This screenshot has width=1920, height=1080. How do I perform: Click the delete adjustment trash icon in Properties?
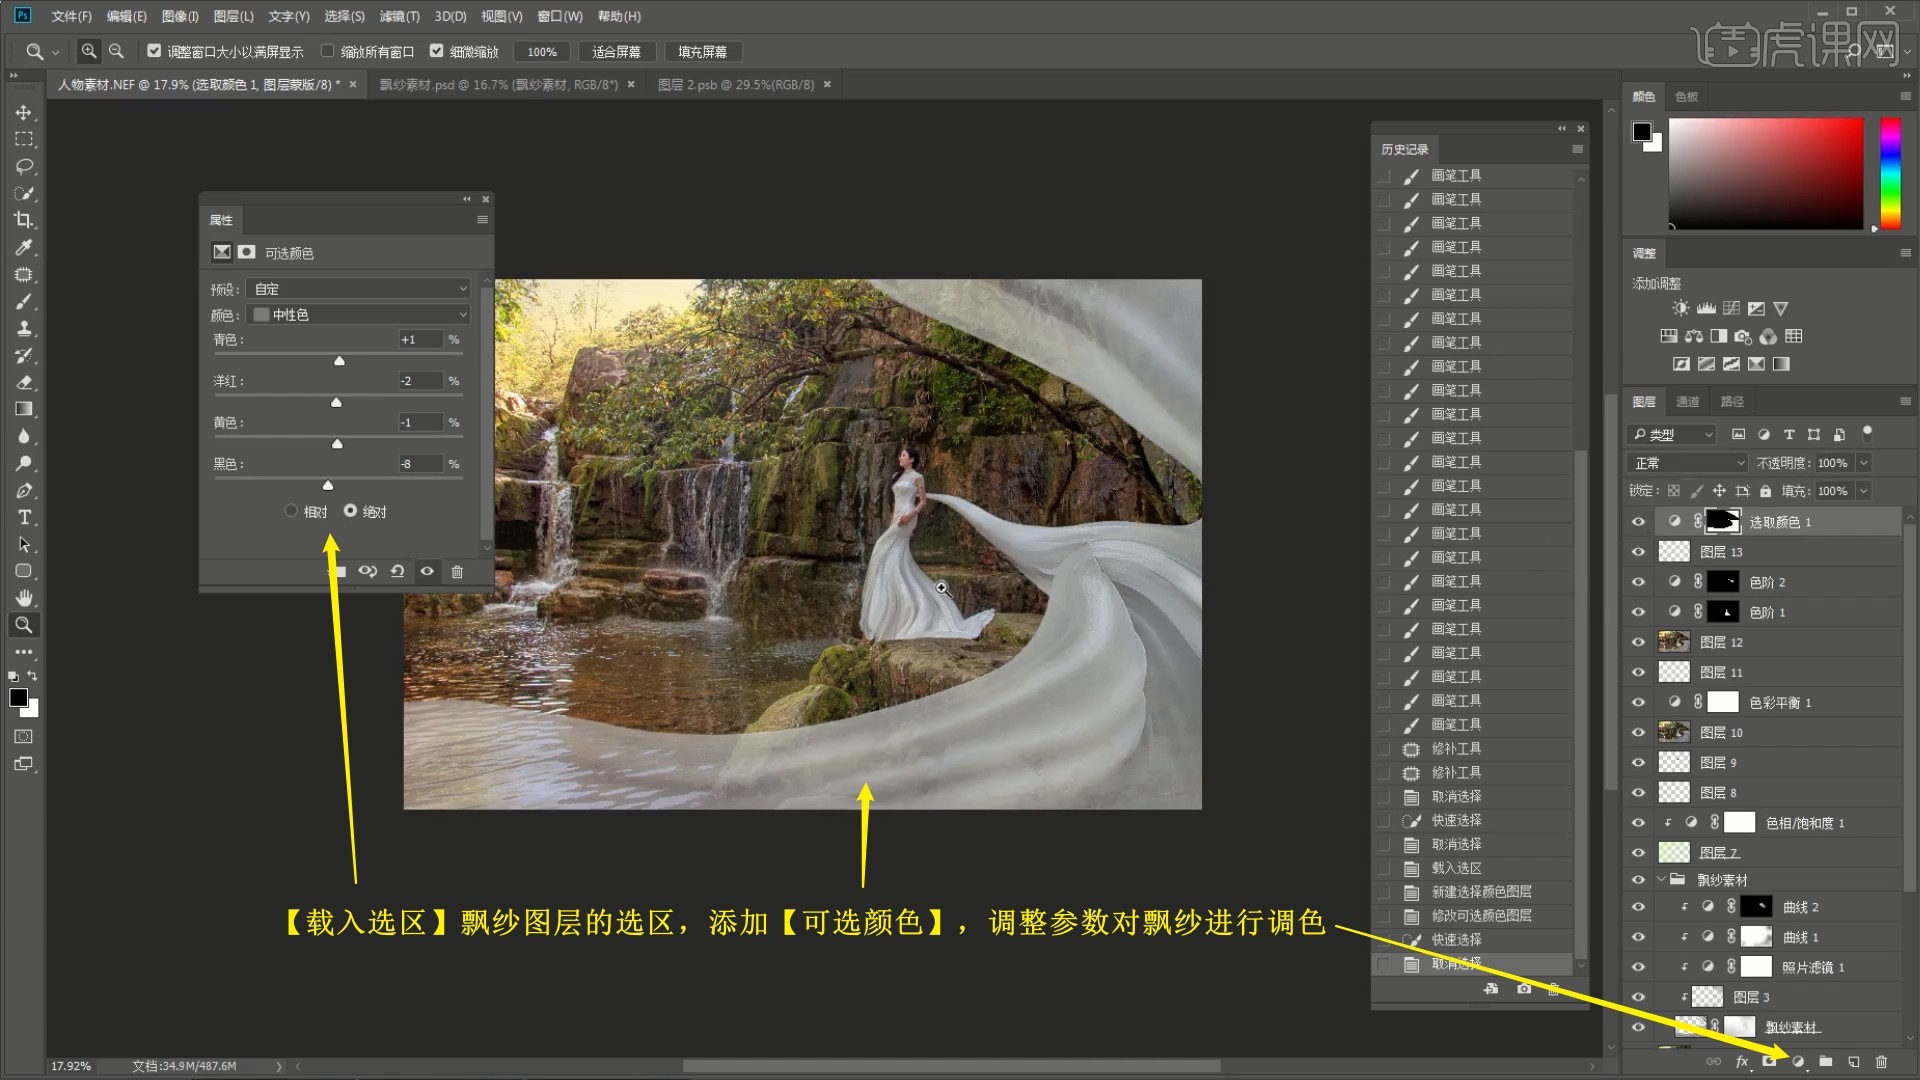(x=457, y=571)
